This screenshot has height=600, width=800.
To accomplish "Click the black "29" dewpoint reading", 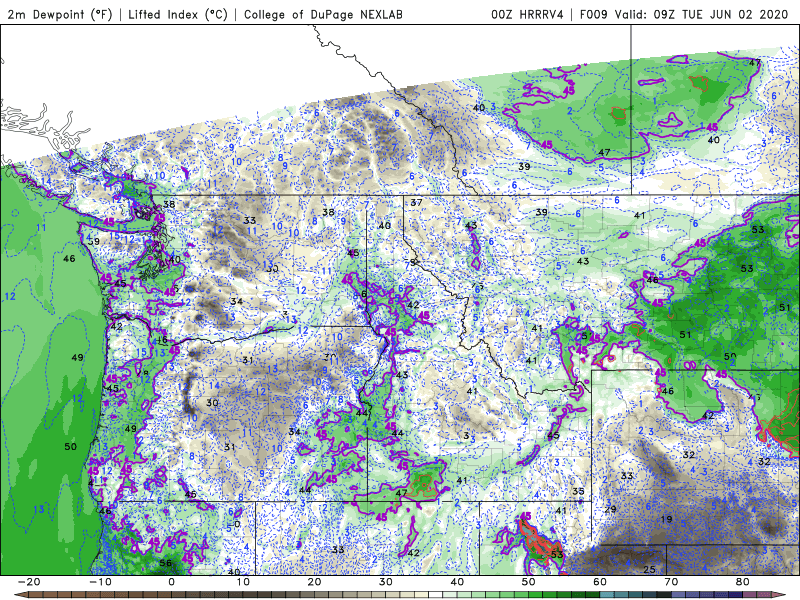I will pos(610,509).
